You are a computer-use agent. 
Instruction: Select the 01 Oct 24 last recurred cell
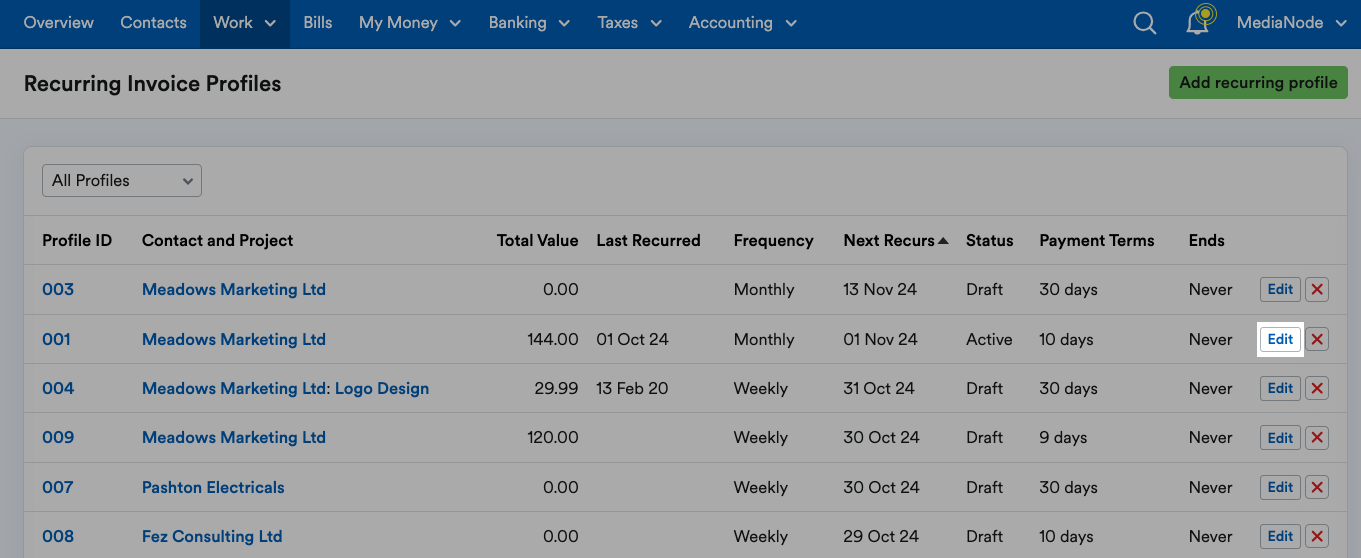point(632,339)
